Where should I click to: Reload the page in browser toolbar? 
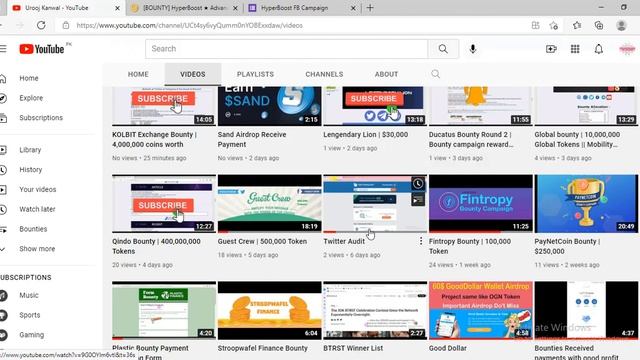click(x=41, y=25)
